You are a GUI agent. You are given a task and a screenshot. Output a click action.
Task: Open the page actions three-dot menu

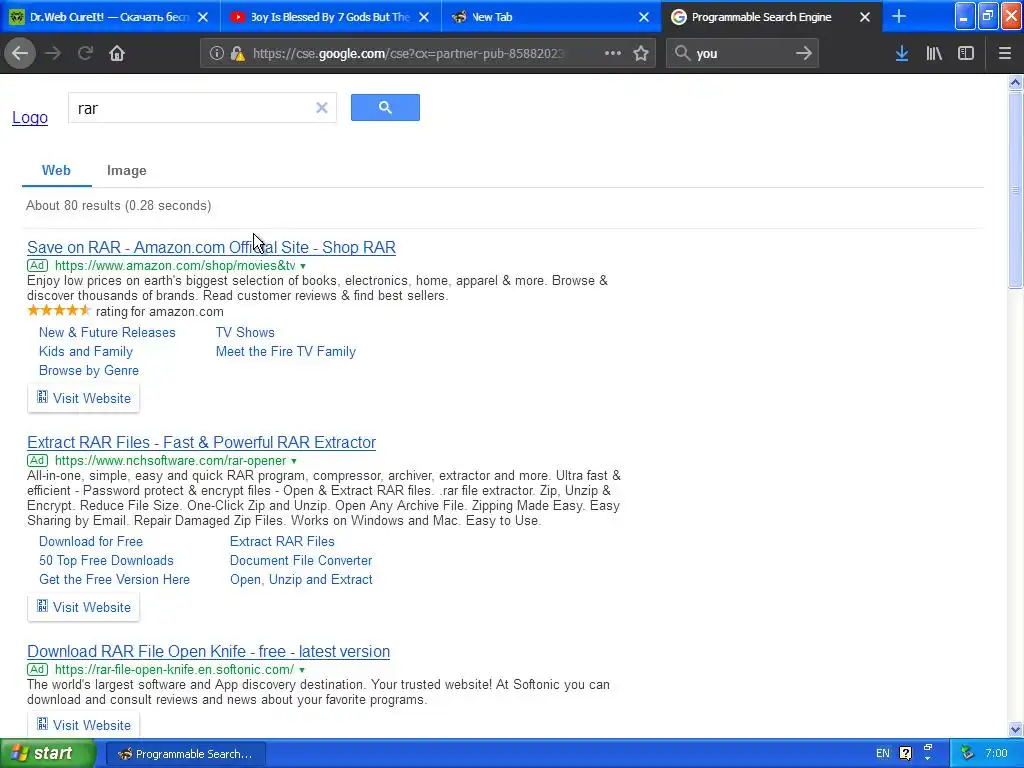[613, 53]
